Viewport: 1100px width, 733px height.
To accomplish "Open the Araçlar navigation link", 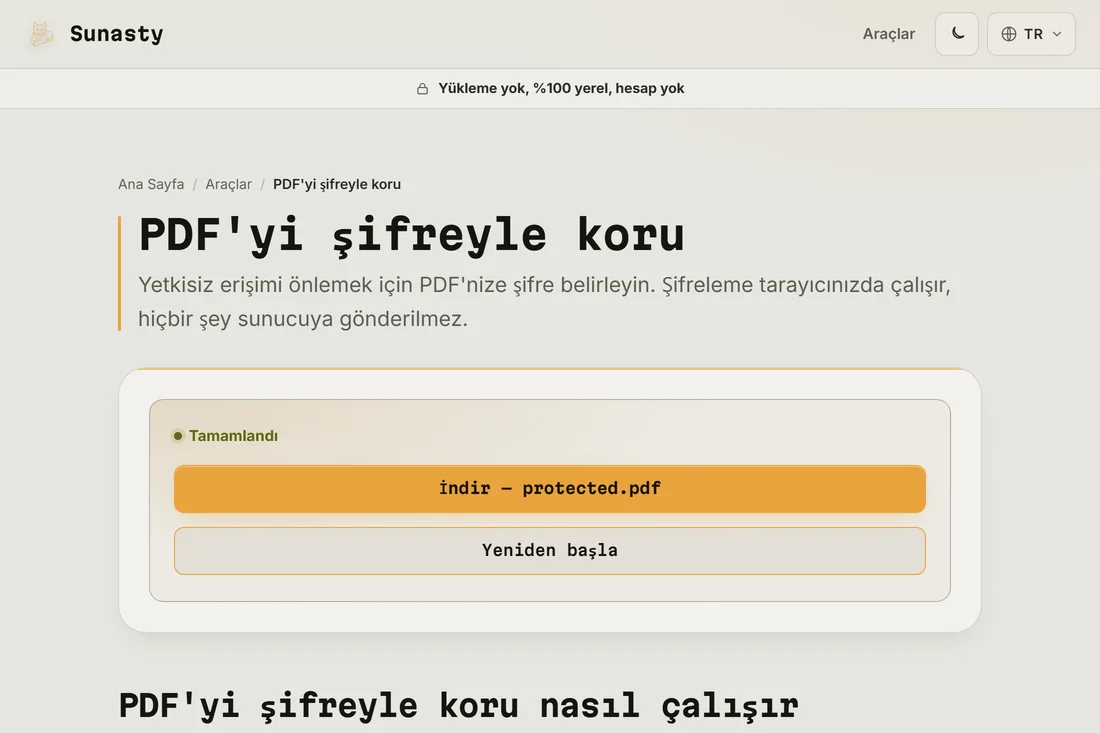I will point(888,34).
